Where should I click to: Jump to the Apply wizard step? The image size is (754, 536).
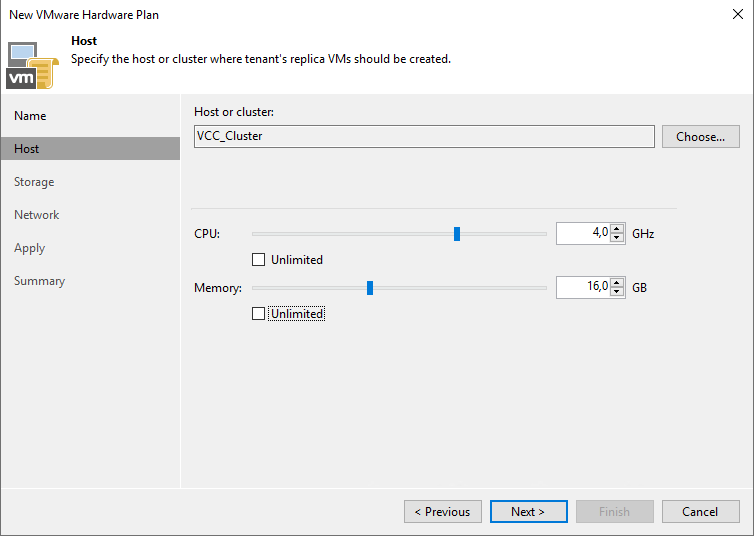[x=29, y=248]
